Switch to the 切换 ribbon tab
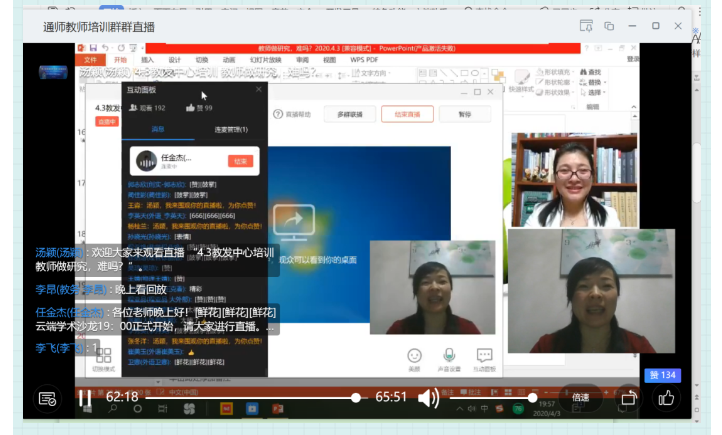 202,60
